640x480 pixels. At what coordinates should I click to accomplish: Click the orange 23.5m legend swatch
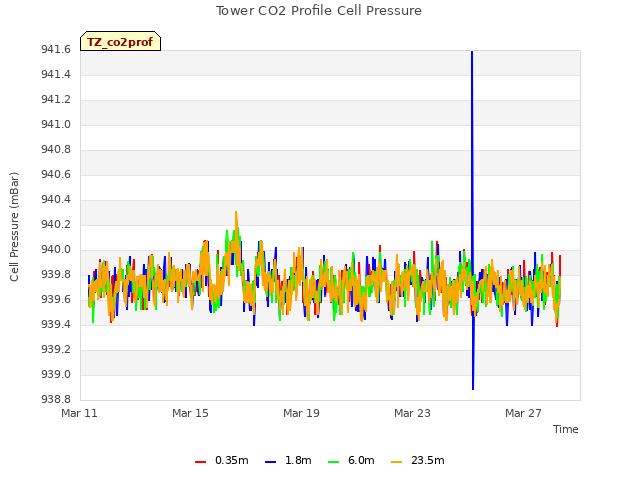tap(396, 462)
